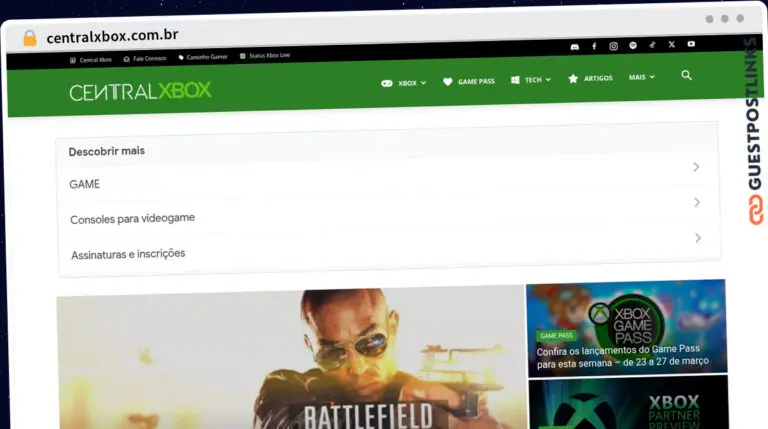Open the X (Twitter) social icon

pyautogui.click(x=672, y=44)
